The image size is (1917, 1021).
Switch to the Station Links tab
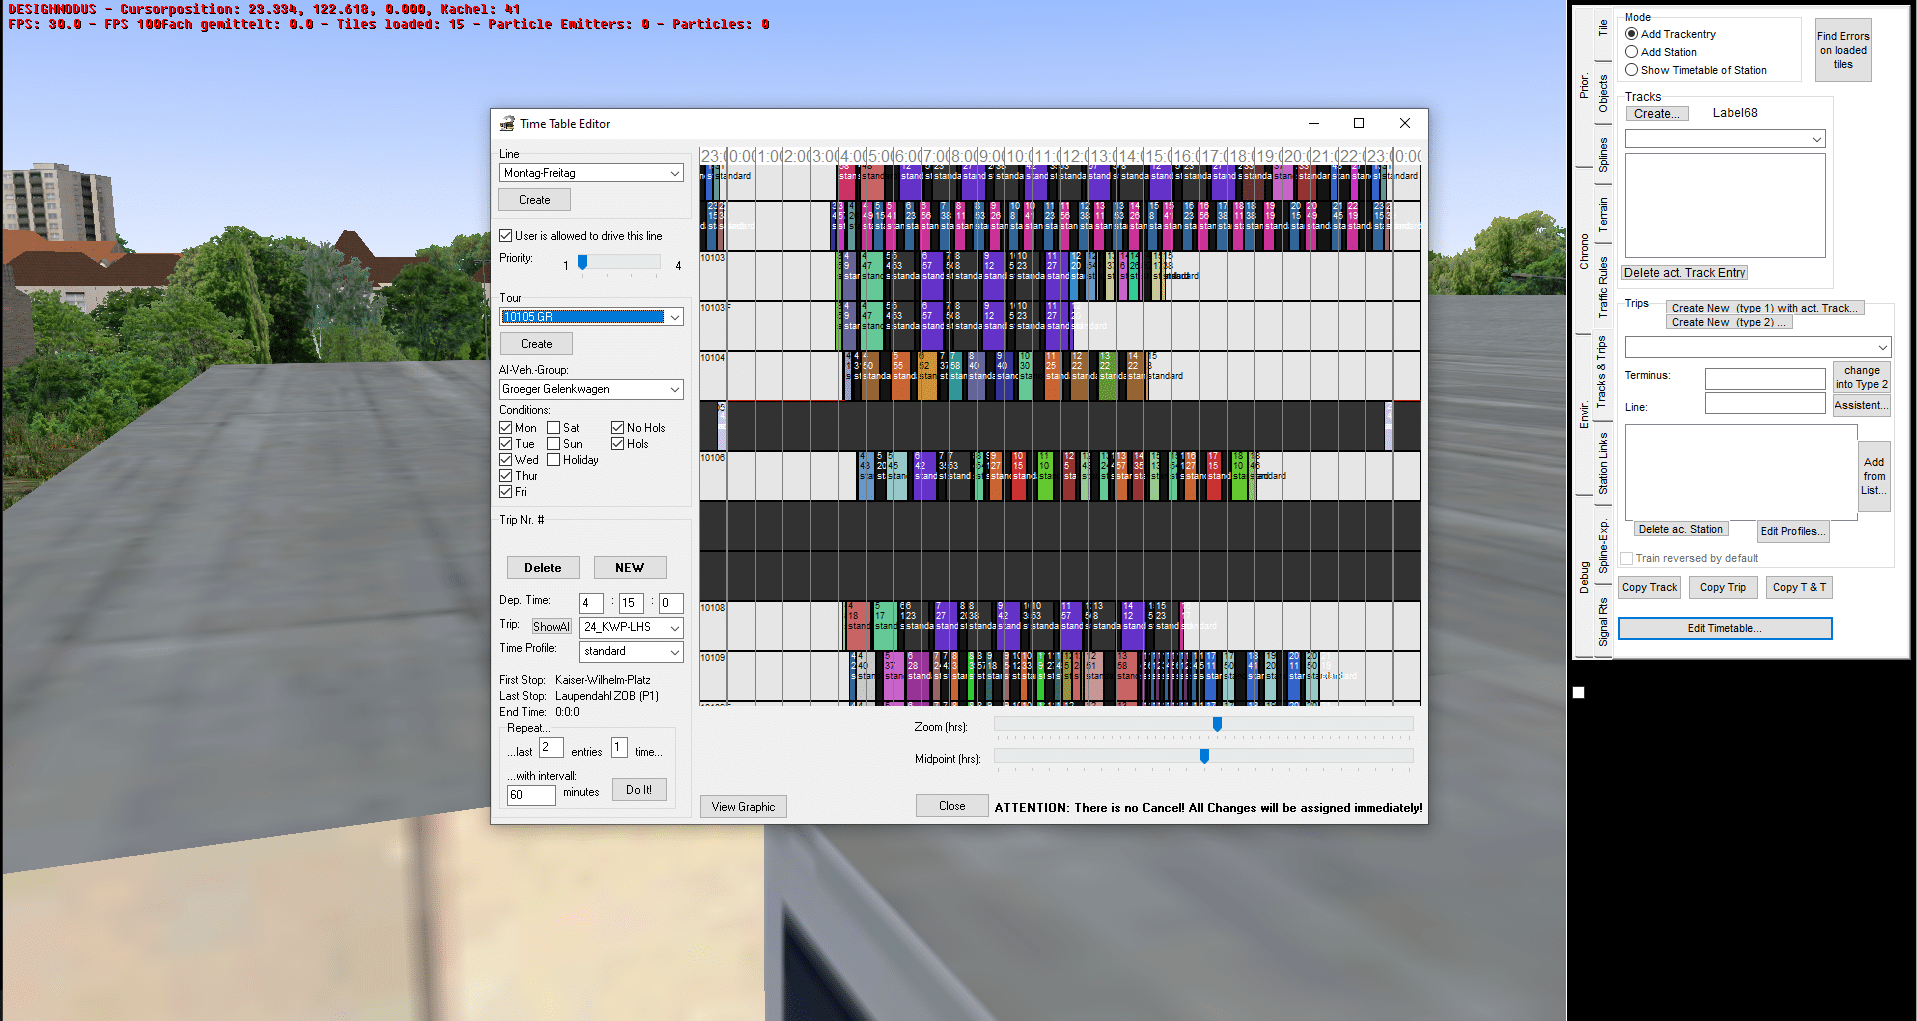pos(1603,463)
